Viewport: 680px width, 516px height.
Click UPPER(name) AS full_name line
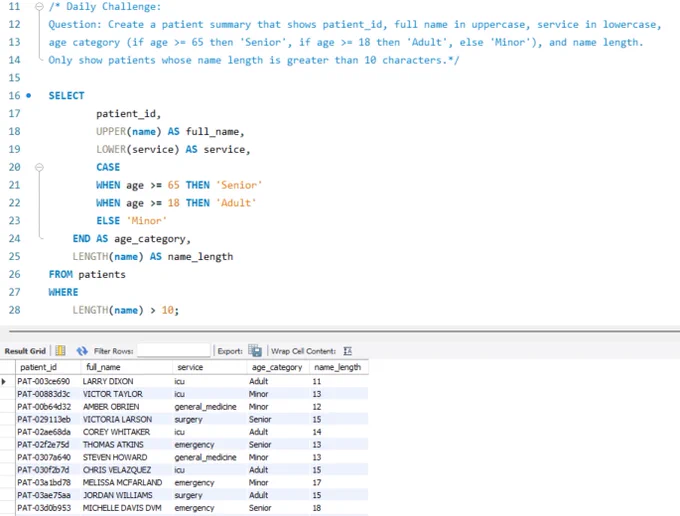tap(170, 131)
